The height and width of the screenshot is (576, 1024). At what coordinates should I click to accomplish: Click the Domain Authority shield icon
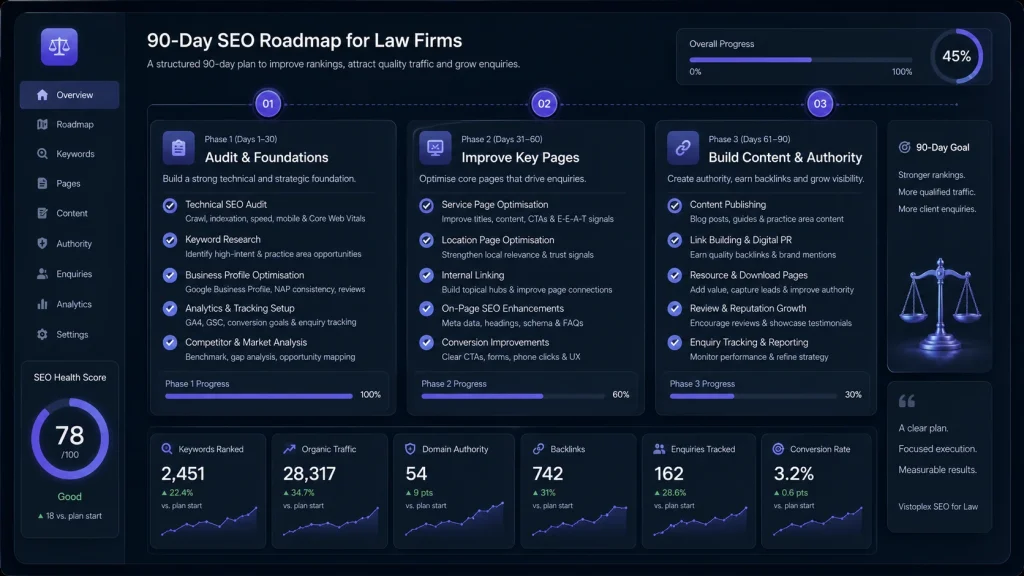tap(410, 449)
